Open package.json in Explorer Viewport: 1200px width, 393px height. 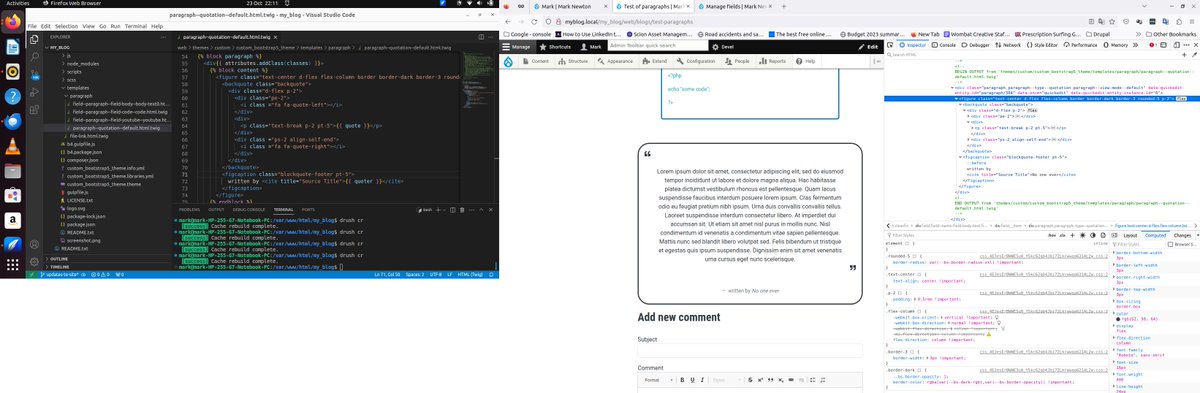[82, 224]
